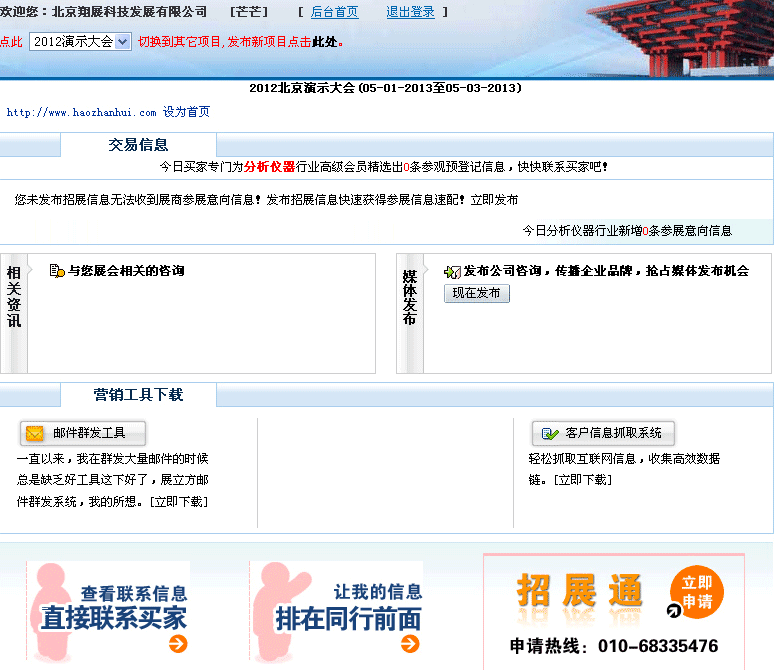Click the icon beside 发布公司咨询
This screenshot has height=670, width=774.
point(452,271)
